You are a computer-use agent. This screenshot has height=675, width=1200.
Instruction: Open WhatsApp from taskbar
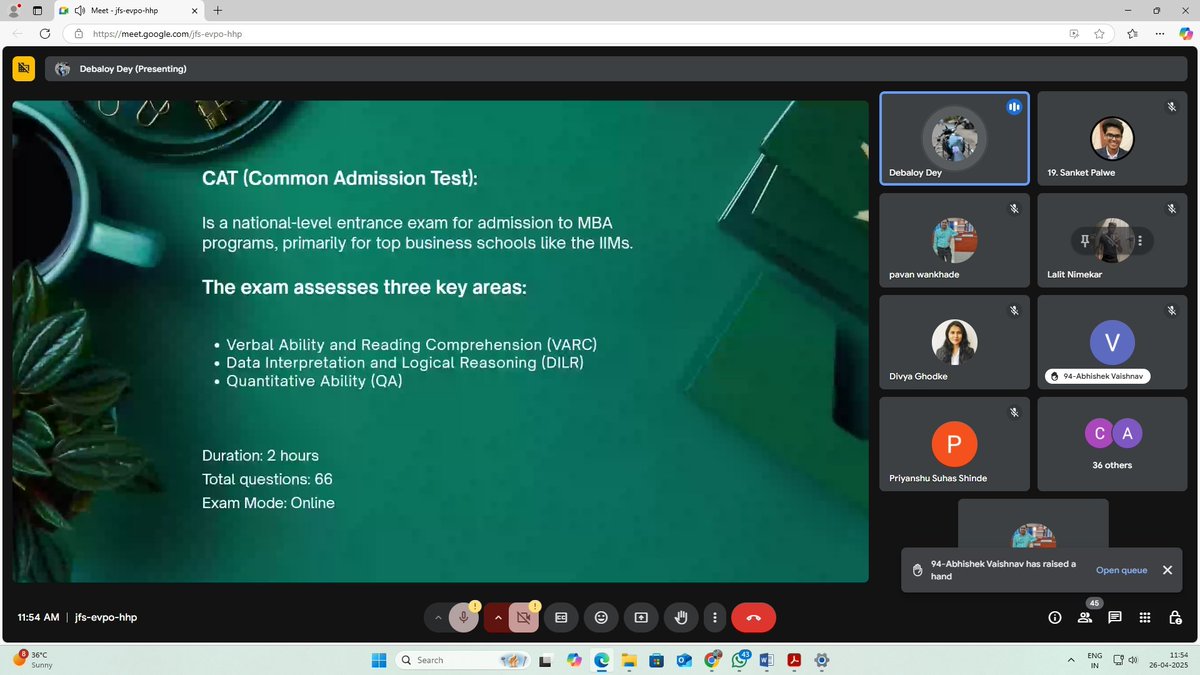[x=740, y=660]
